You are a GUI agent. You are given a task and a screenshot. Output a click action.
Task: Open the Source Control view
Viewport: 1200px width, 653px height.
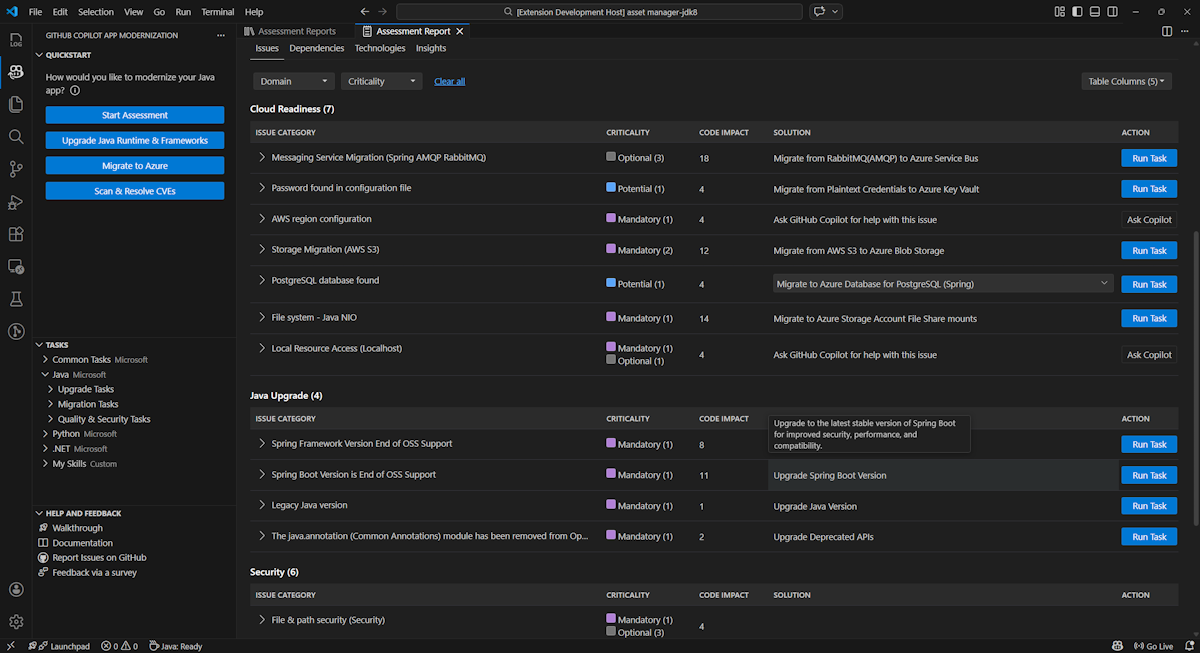[16, 169]
